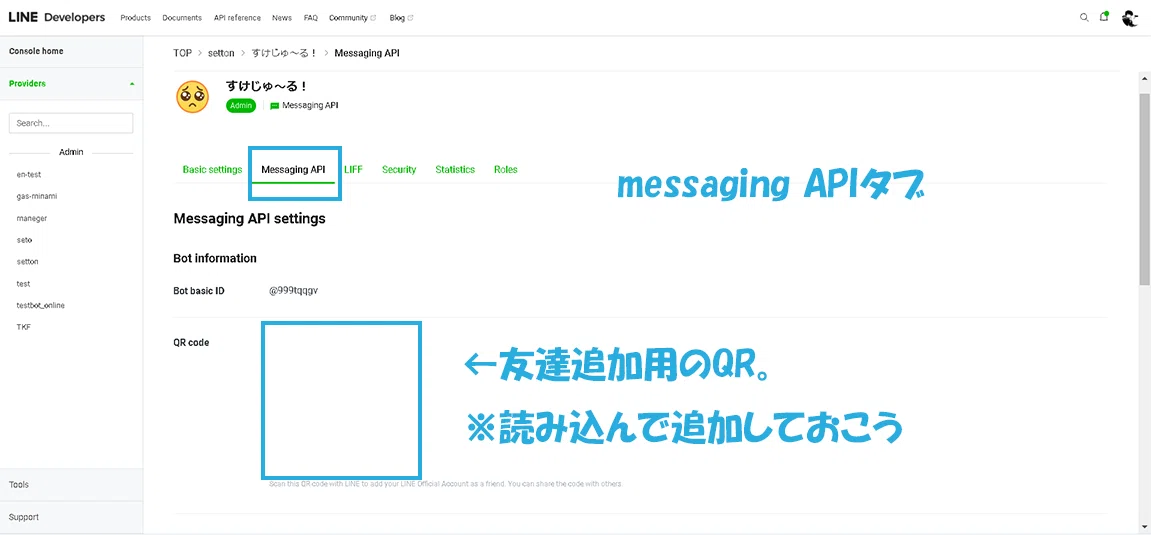Image resolution: width=1151 pixels, height=535 pixels.
Task: Click the Messaging API settings heading
Action: [x=249, y=219]
